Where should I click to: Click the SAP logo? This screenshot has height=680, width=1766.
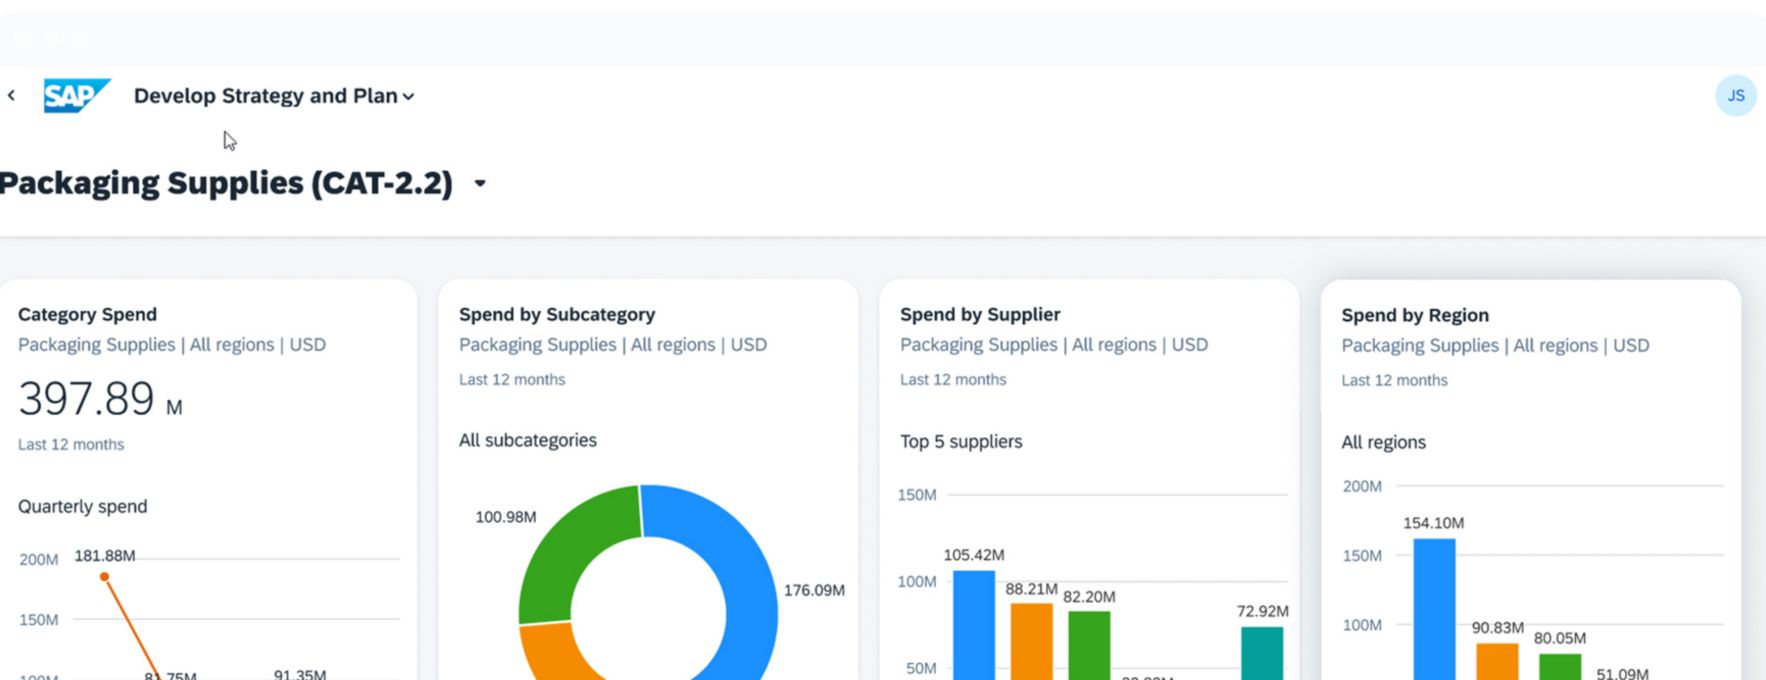tap(76, 96)
